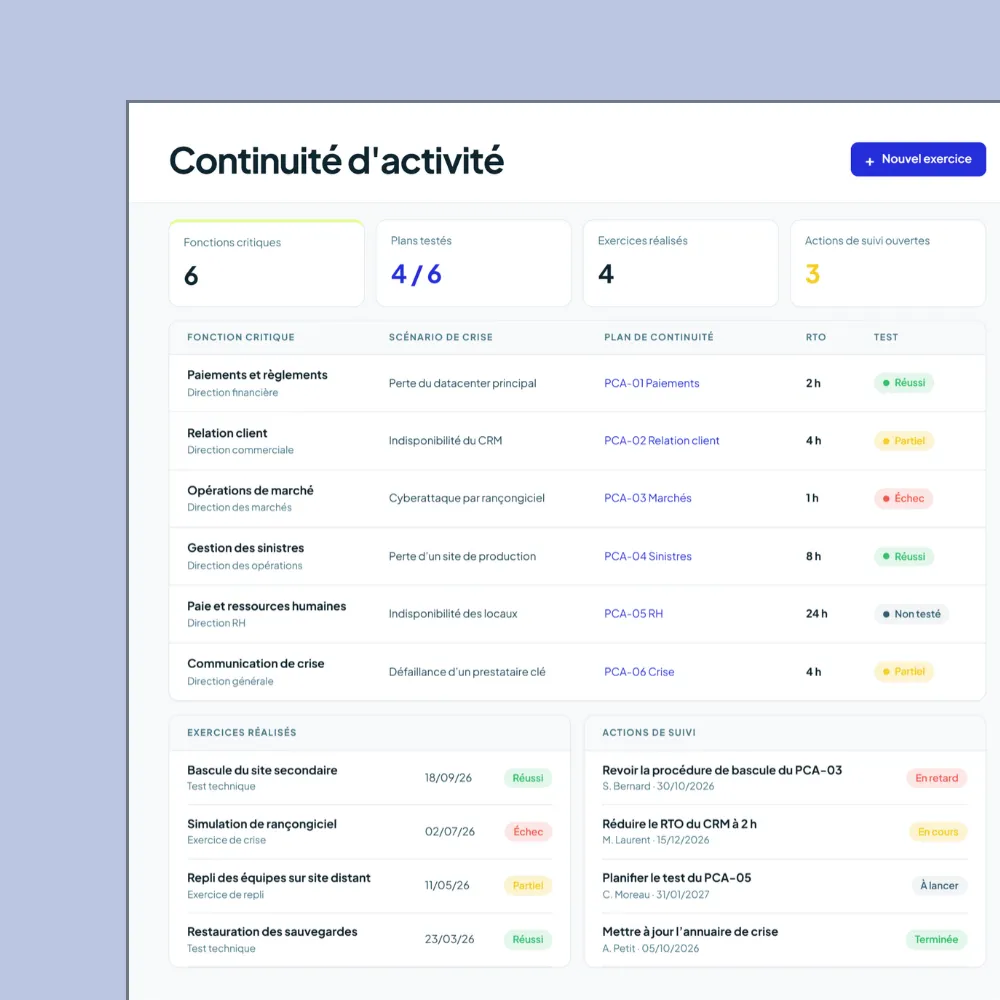The width and height of the screenshot is (1000, 1000).
Task: Select the Relation client function name
Action: tap(227, 433)
